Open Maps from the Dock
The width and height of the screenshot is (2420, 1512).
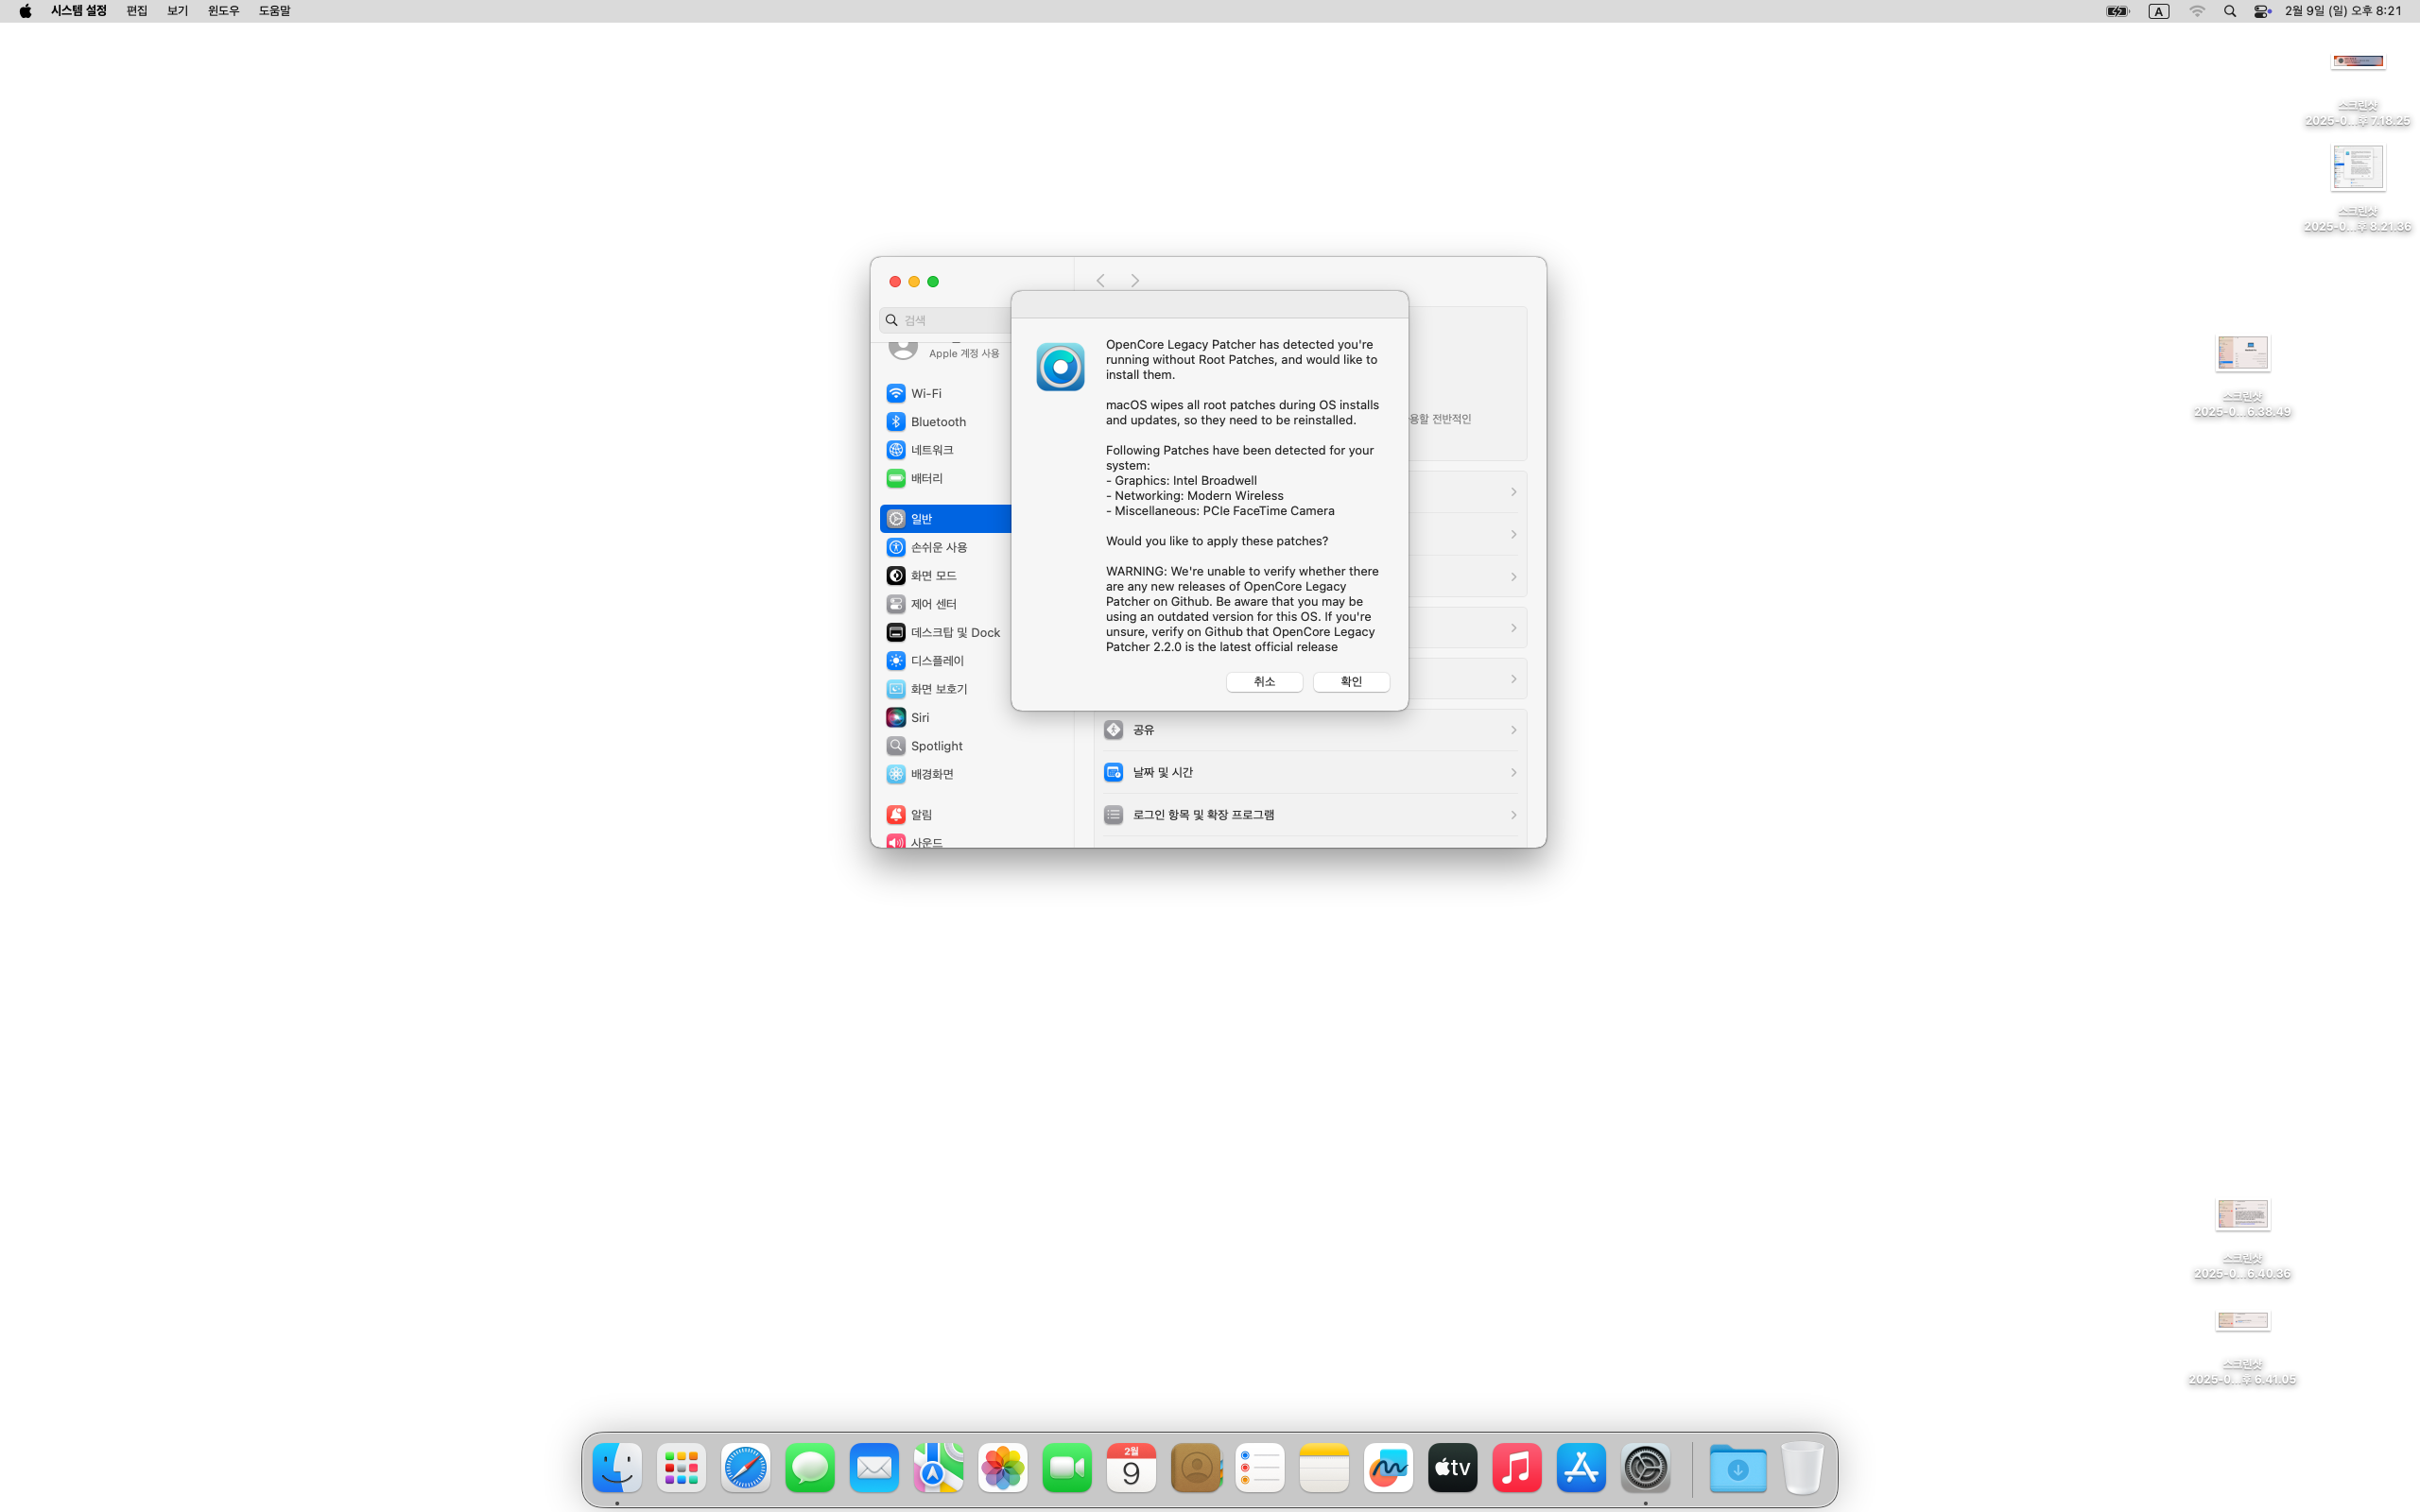coord(938,1467)
